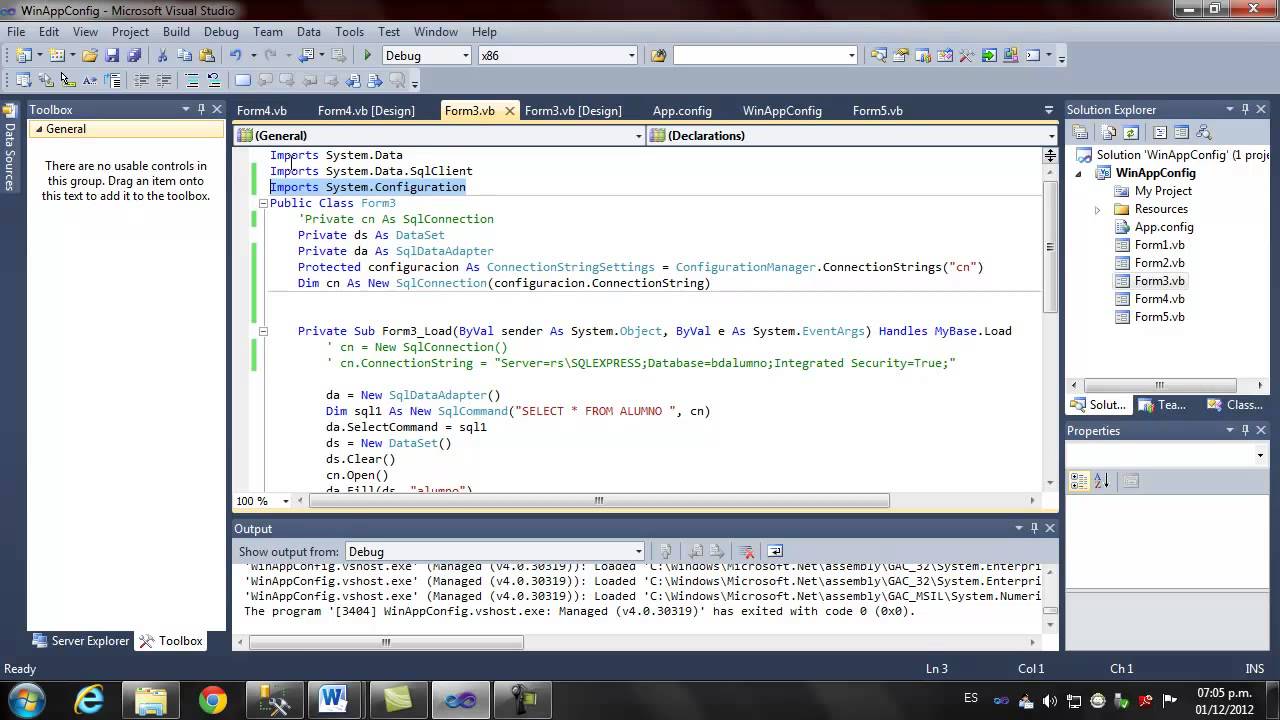Click Refresh in the Solution Explorer toolbar
Viewport: 1280px width, 720px height.
1130,132
